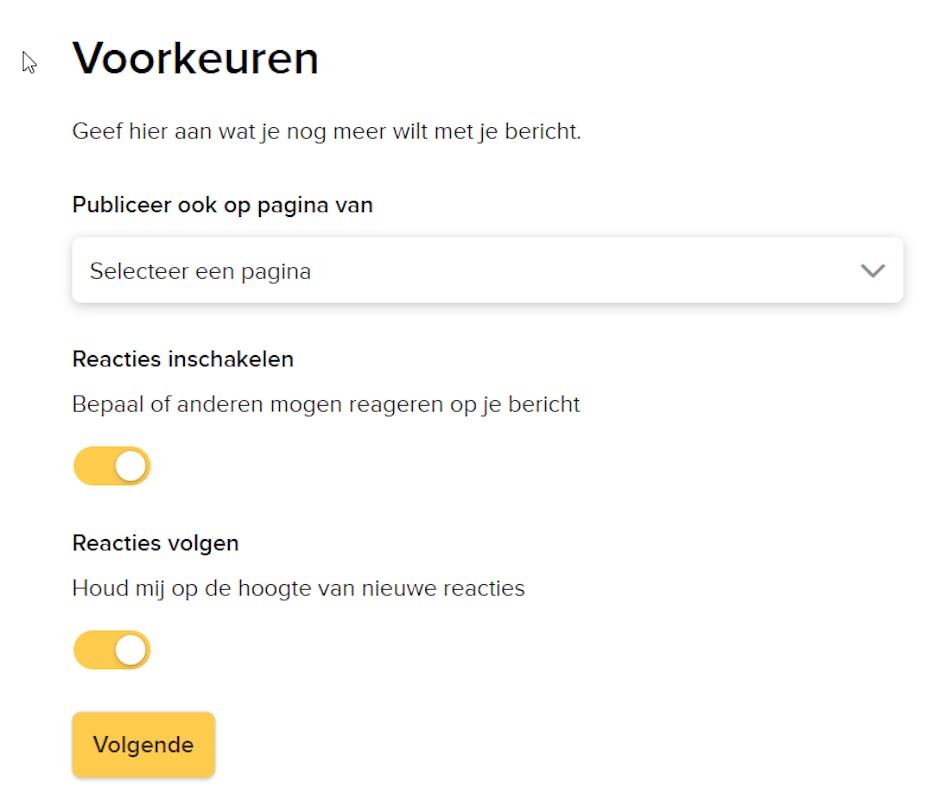Toggle Reacties volgen switch off
This screenshot has height=800, width=926.
(112, 650)
